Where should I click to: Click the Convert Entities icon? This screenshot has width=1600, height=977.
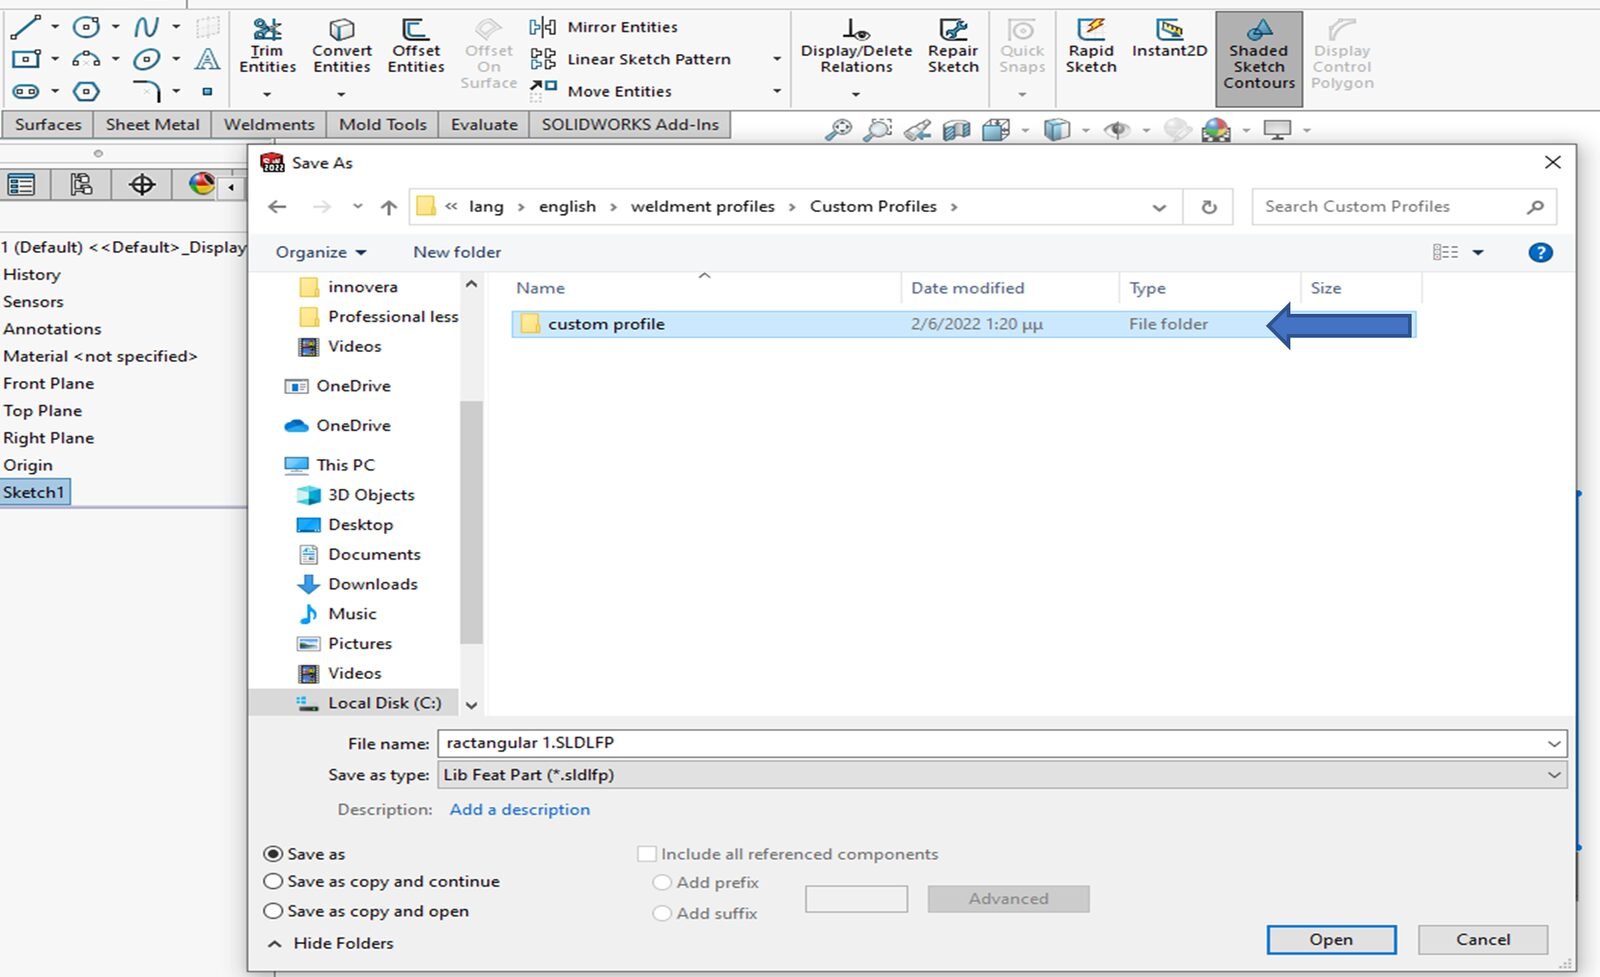342,47
